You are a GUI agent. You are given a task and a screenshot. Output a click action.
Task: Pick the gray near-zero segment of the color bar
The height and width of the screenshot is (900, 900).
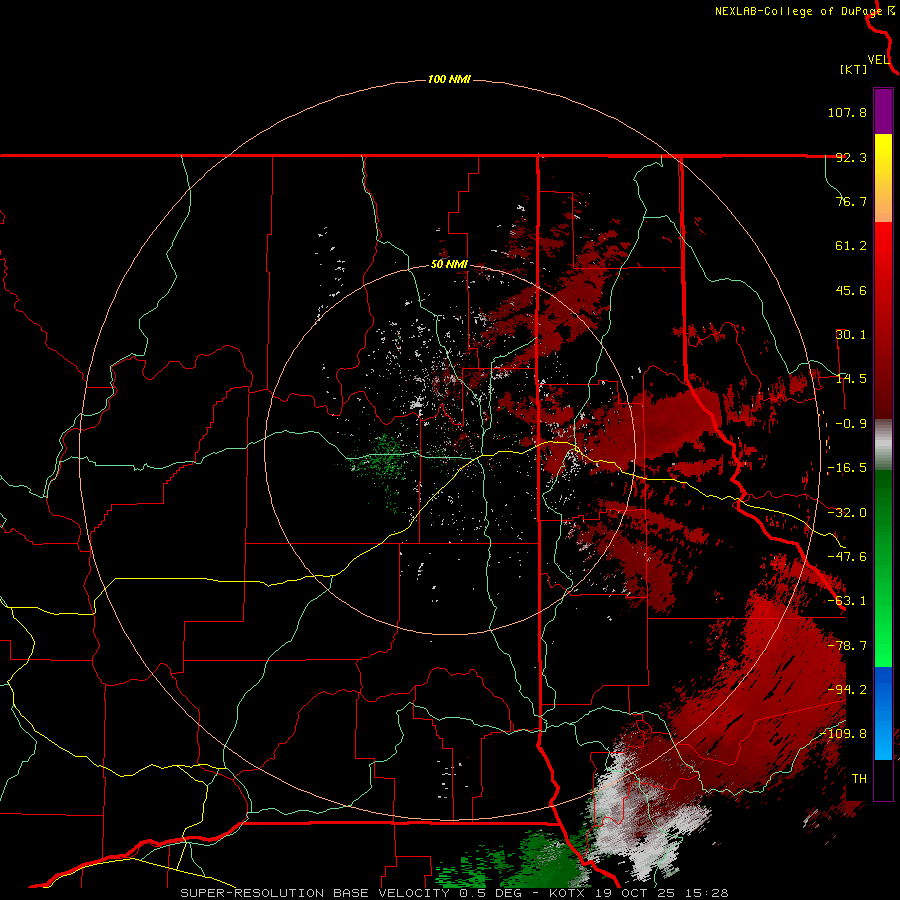point(883,444)
